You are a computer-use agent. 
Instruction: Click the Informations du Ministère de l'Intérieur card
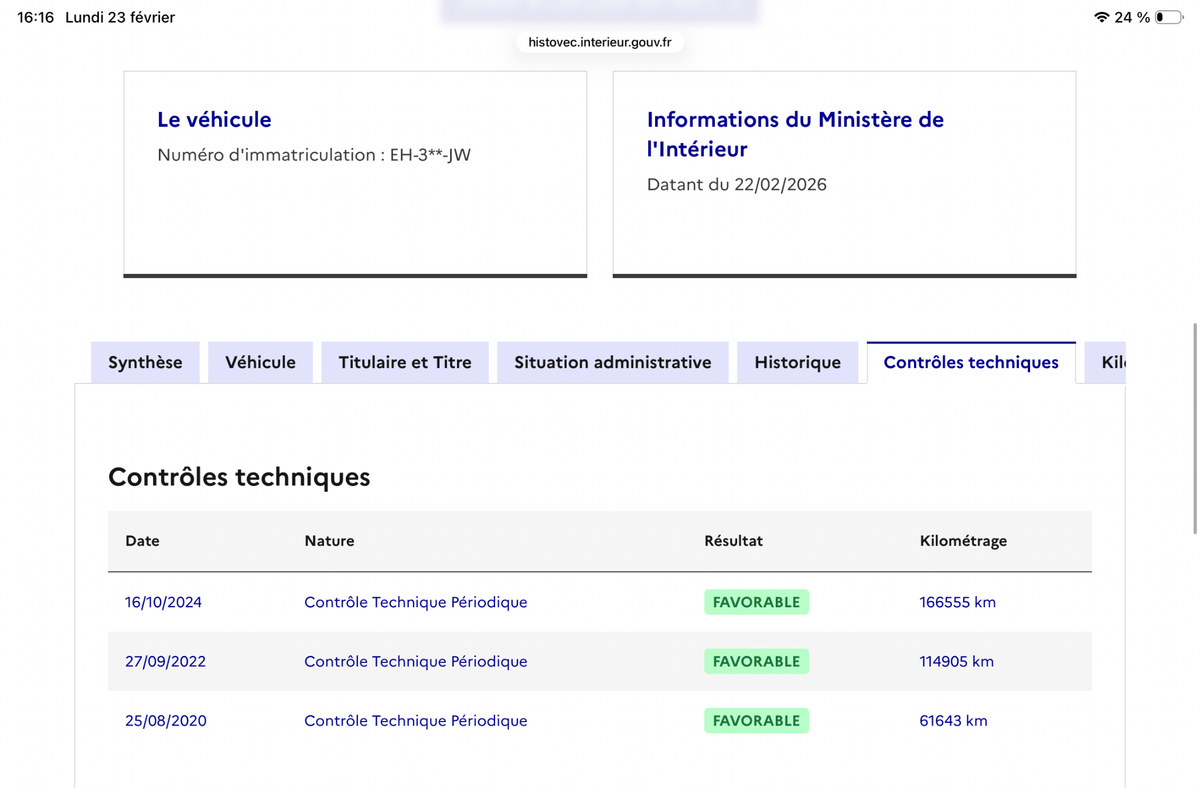(845, 174)
